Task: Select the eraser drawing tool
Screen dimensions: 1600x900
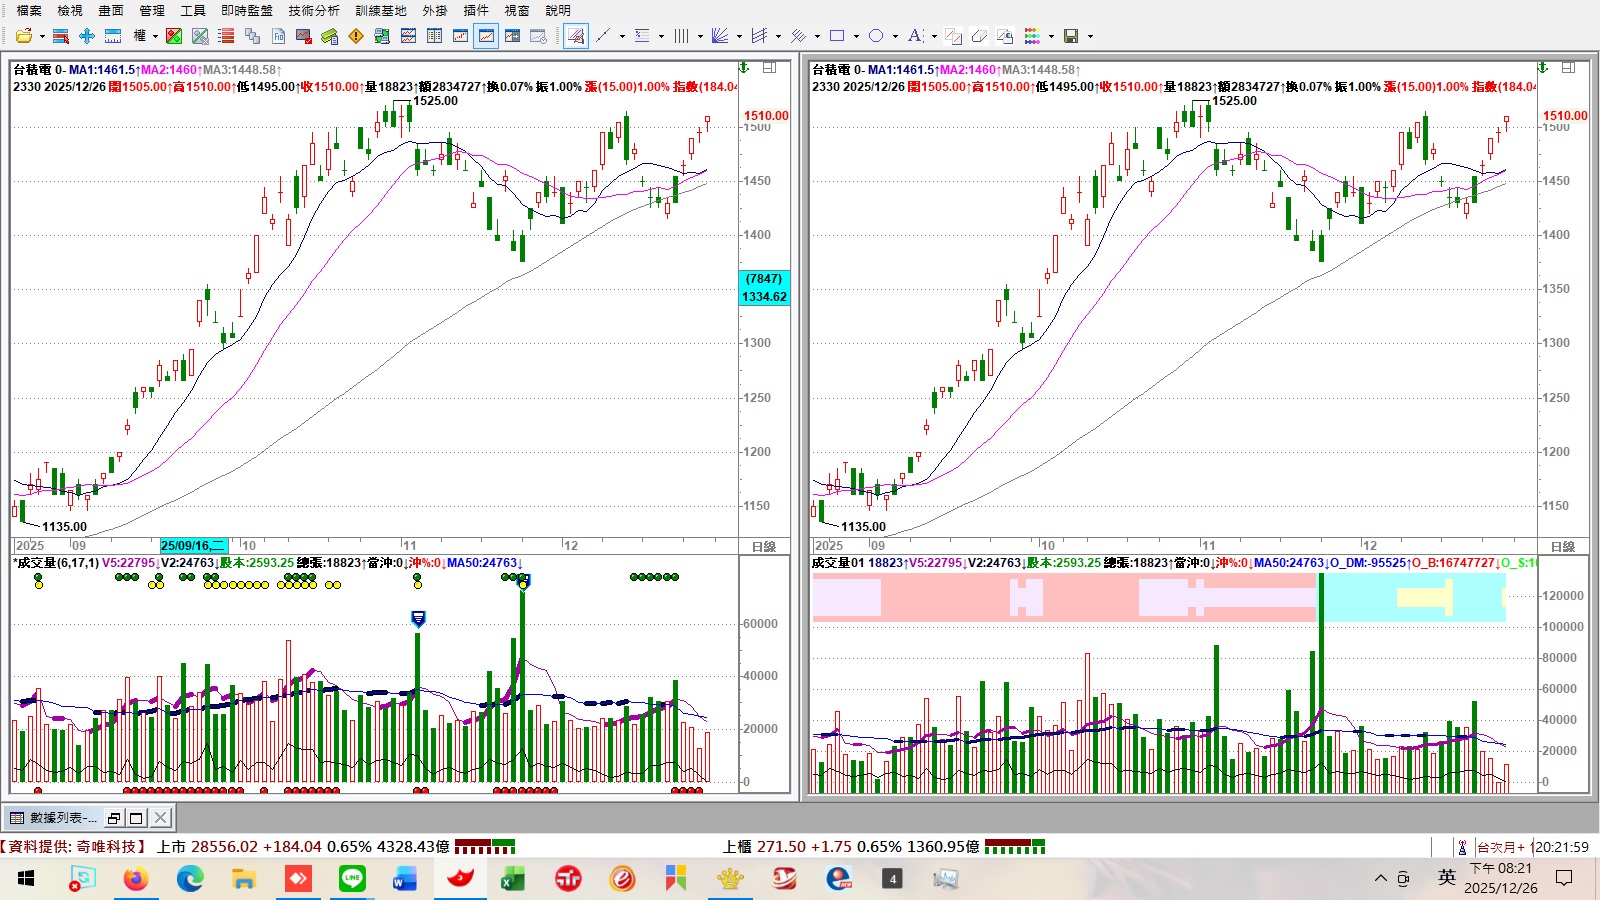Action: point(979,36)
